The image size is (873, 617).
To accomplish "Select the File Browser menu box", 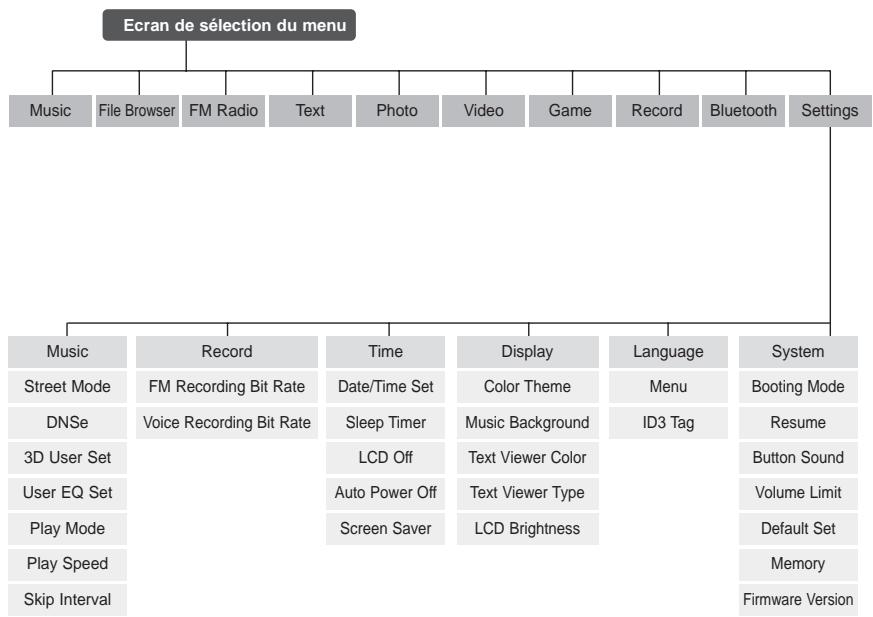I will click(137, 111).
